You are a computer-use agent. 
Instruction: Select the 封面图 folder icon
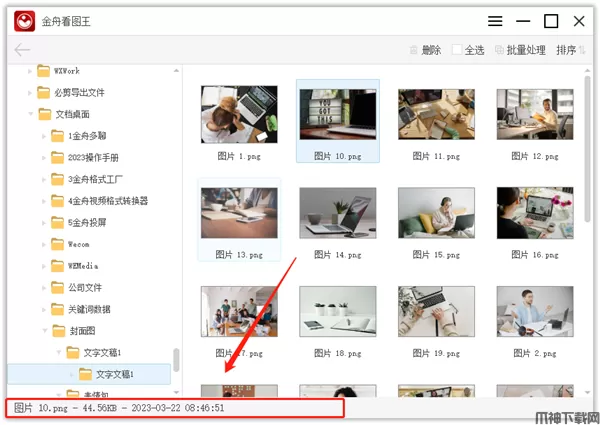59,331
